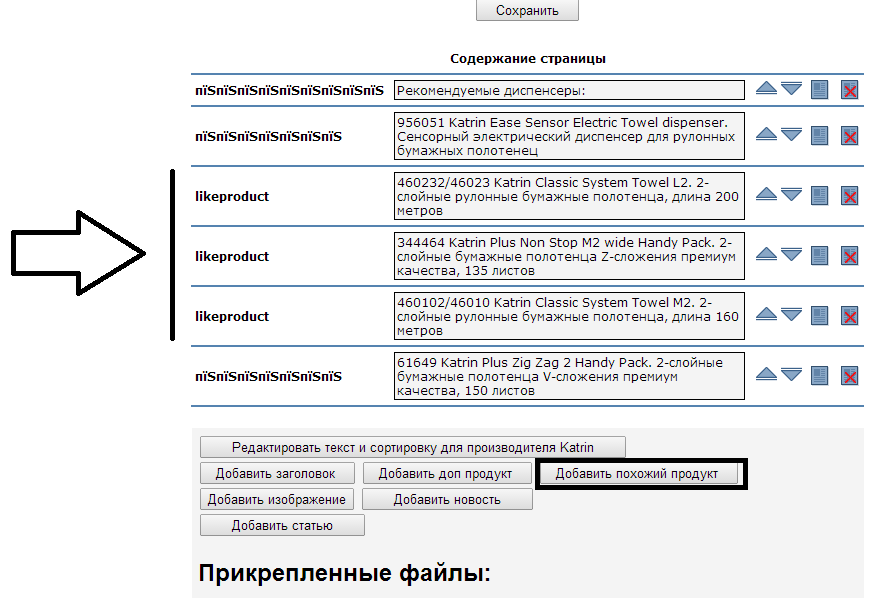Select the likeproduct label beside 344464
893x598 pixels.
(232, 256)
